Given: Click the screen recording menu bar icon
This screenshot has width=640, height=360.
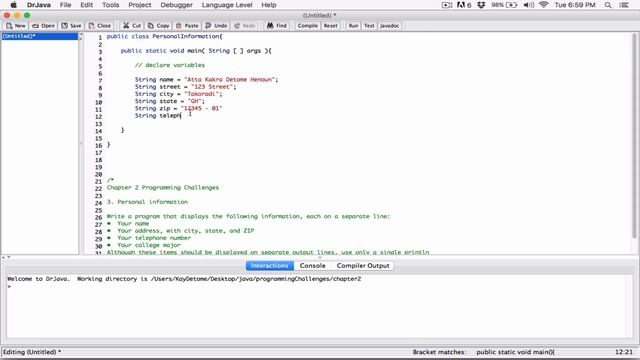Looking at the screenshot, I should [x=447, y=5].
